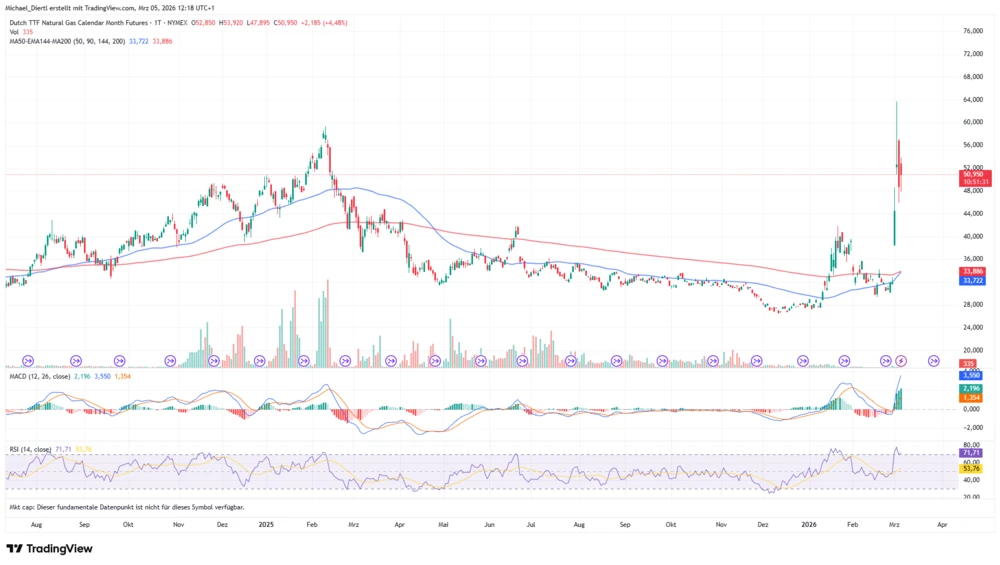Click the leftmost purple rollover marker
The image size is (1000, 565).
click(x=28, y=359)
